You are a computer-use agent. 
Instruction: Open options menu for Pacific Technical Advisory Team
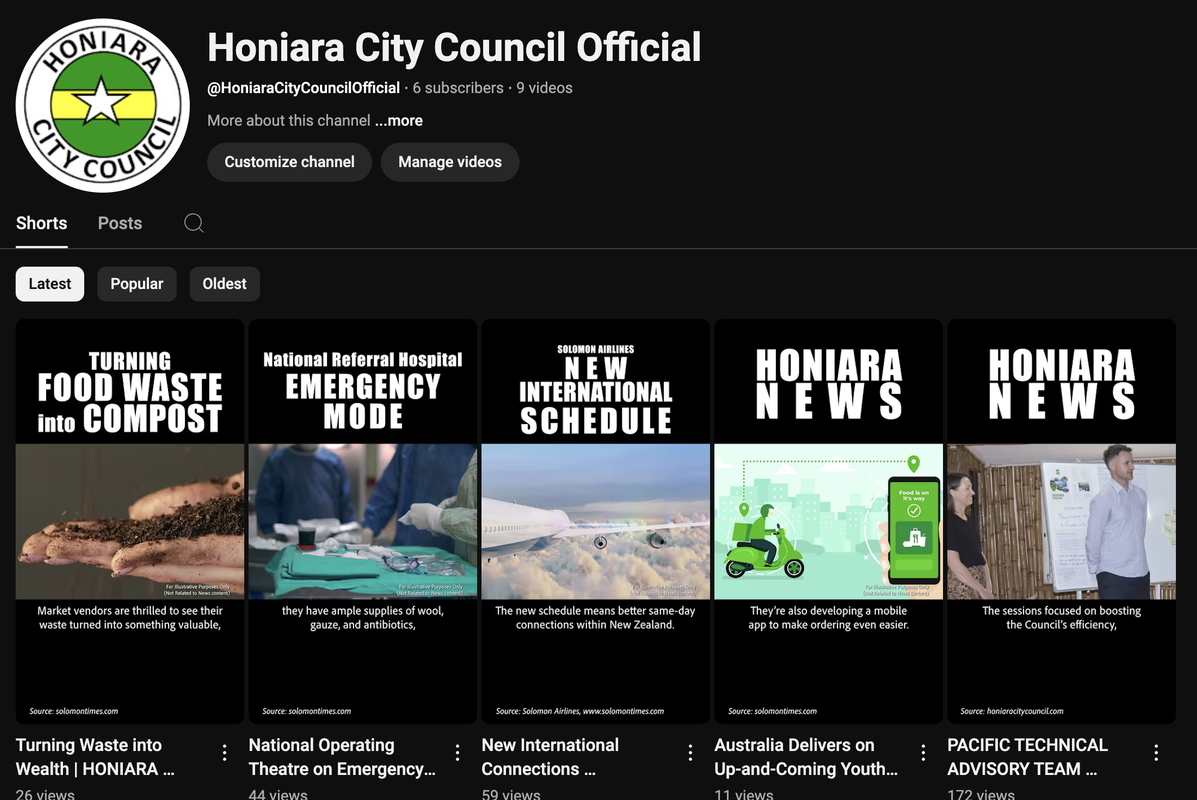point(1156,753)
